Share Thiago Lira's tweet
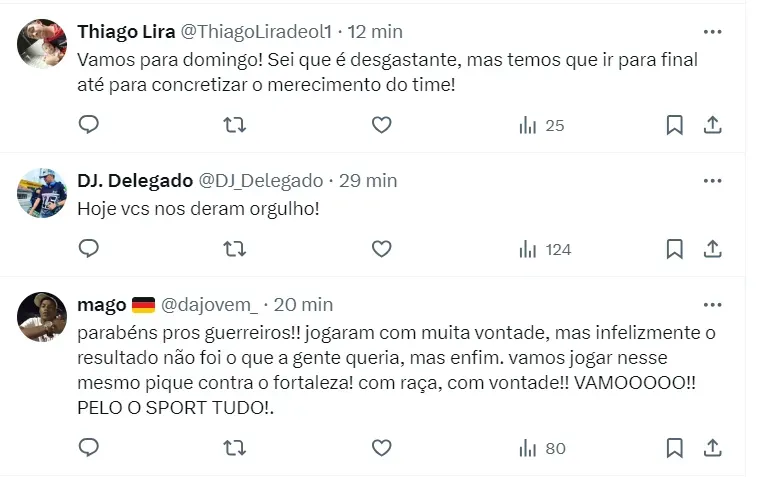This screenshot has height=477, width=760. (x=712, y=125)
